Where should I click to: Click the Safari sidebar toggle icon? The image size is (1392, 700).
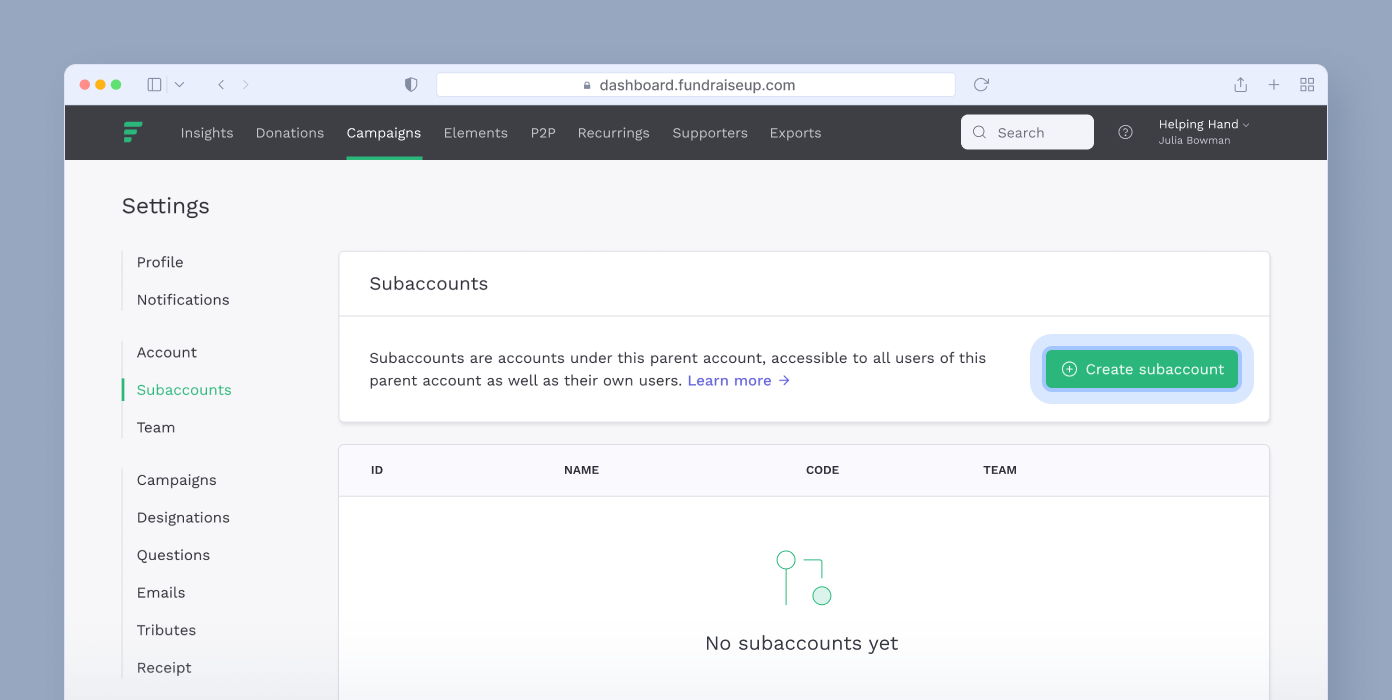tap(154, 85)
